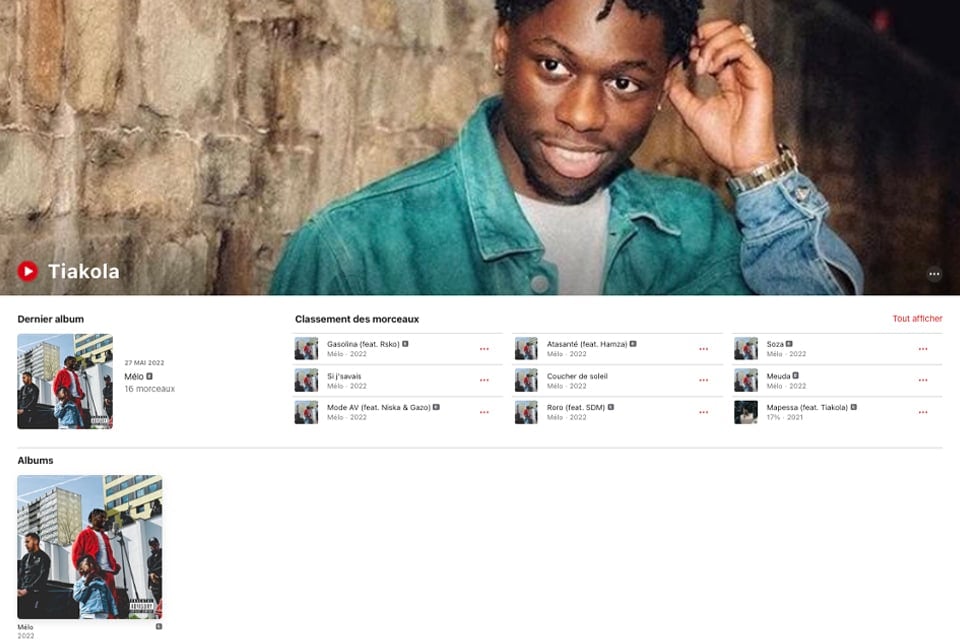This screenshot has height=640, width=960.
Task: Open options menu for Si j'savais
Action: [x=484, y=380]
